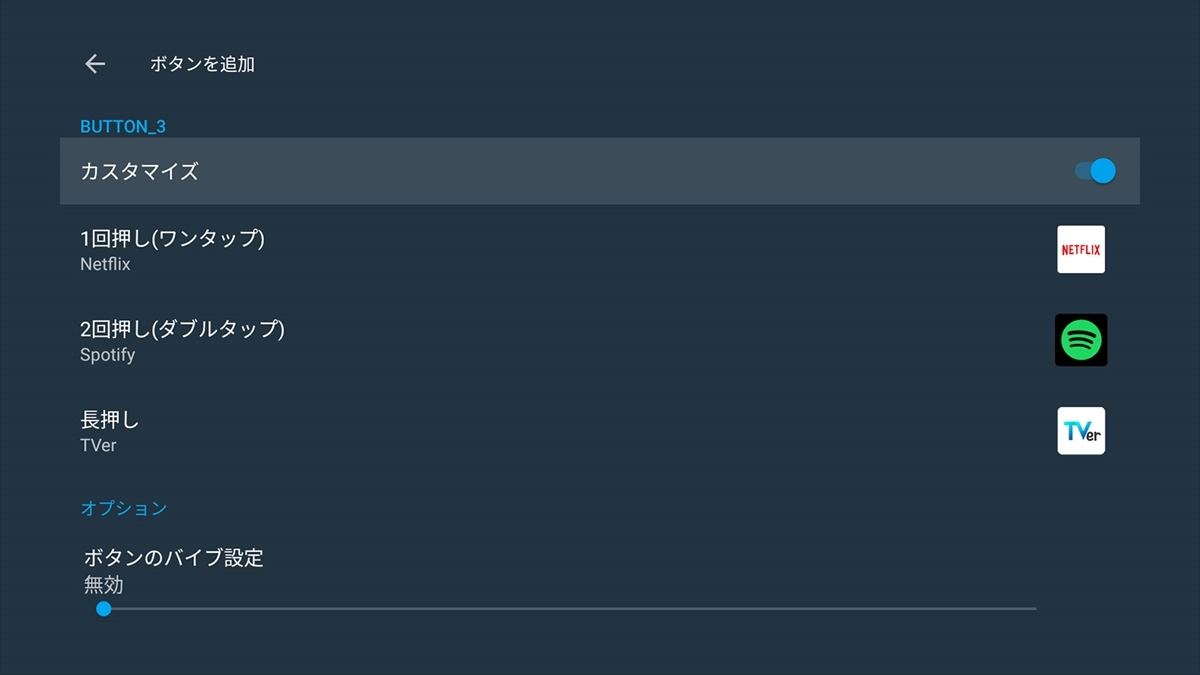Click the vibration slider handle
Screen dimensions: 1200x675
(103, 608)
